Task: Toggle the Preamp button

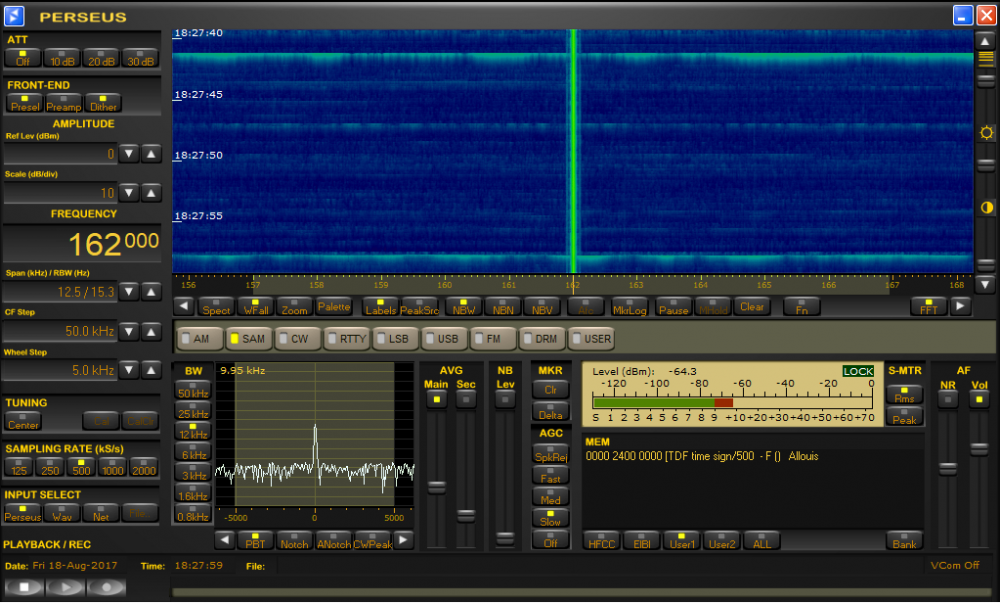Action: (64, 103)
